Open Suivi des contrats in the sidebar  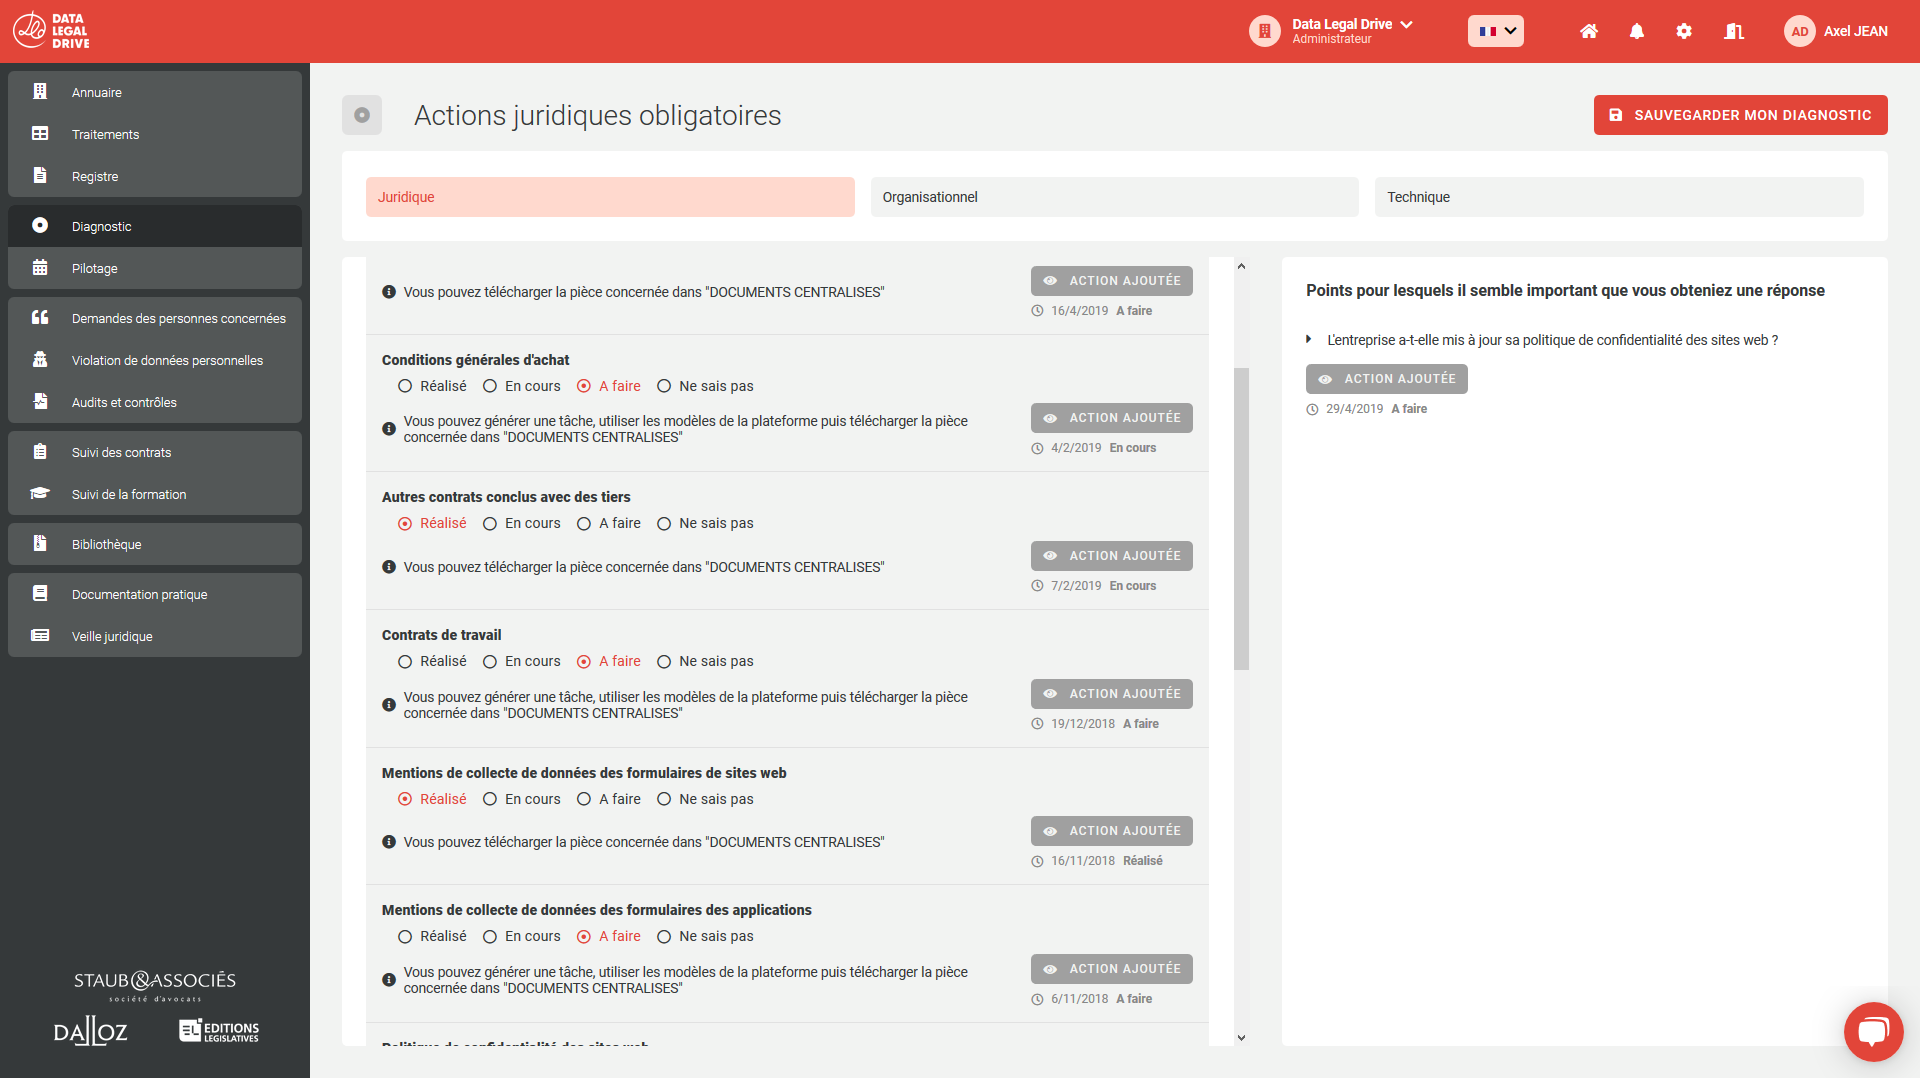pos(155,452)
